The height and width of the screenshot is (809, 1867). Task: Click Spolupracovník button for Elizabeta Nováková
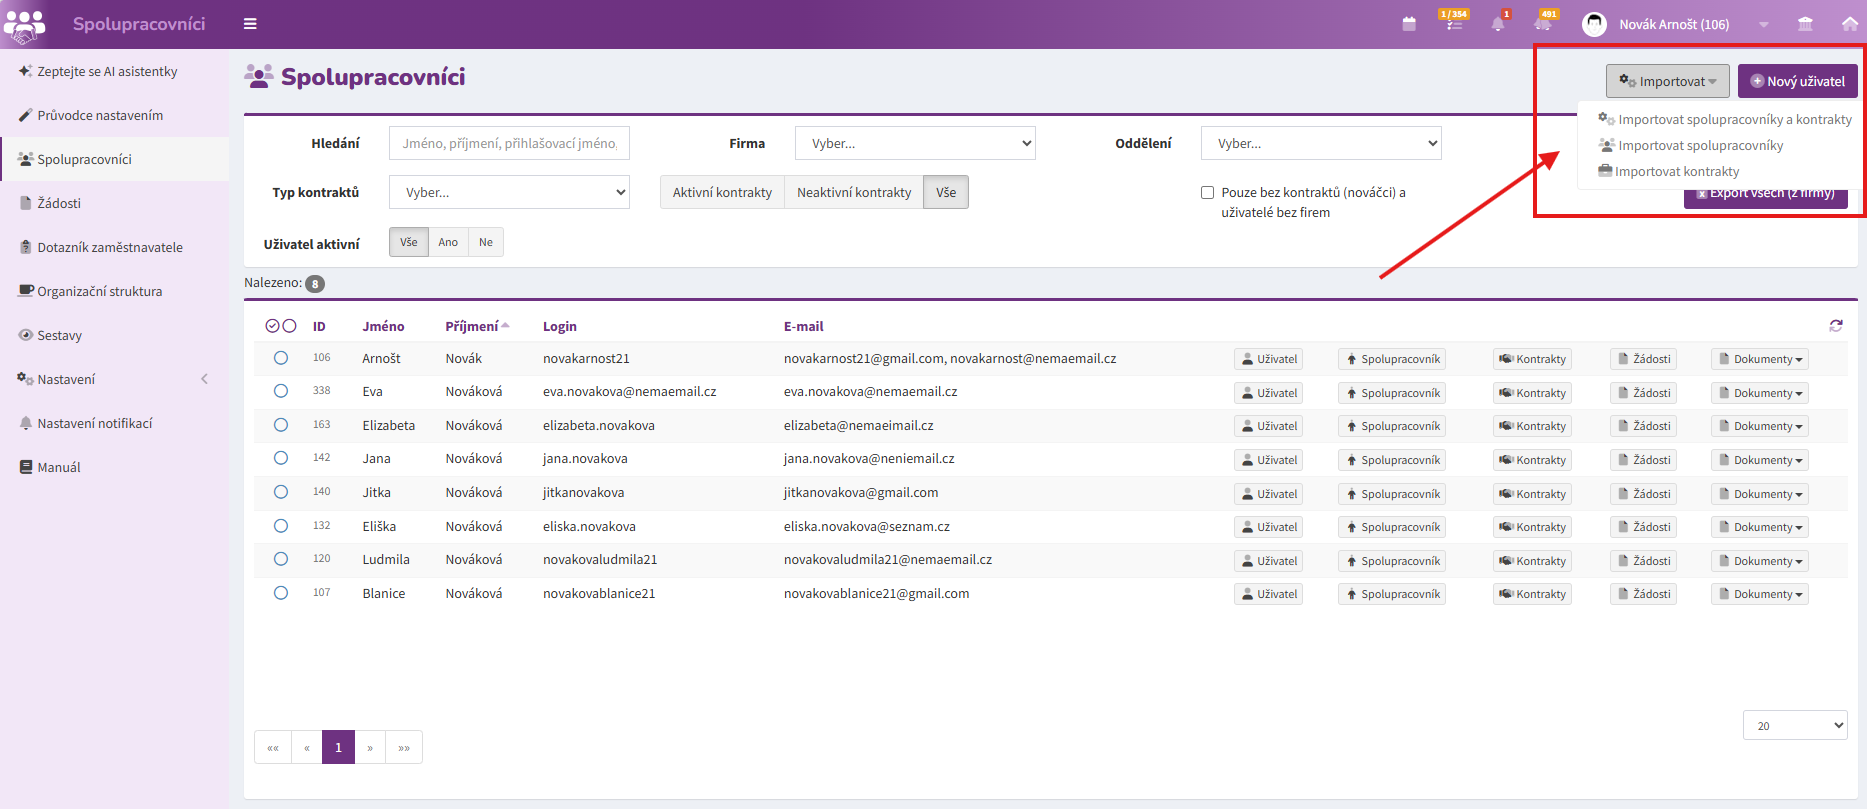pos(1392,426)
